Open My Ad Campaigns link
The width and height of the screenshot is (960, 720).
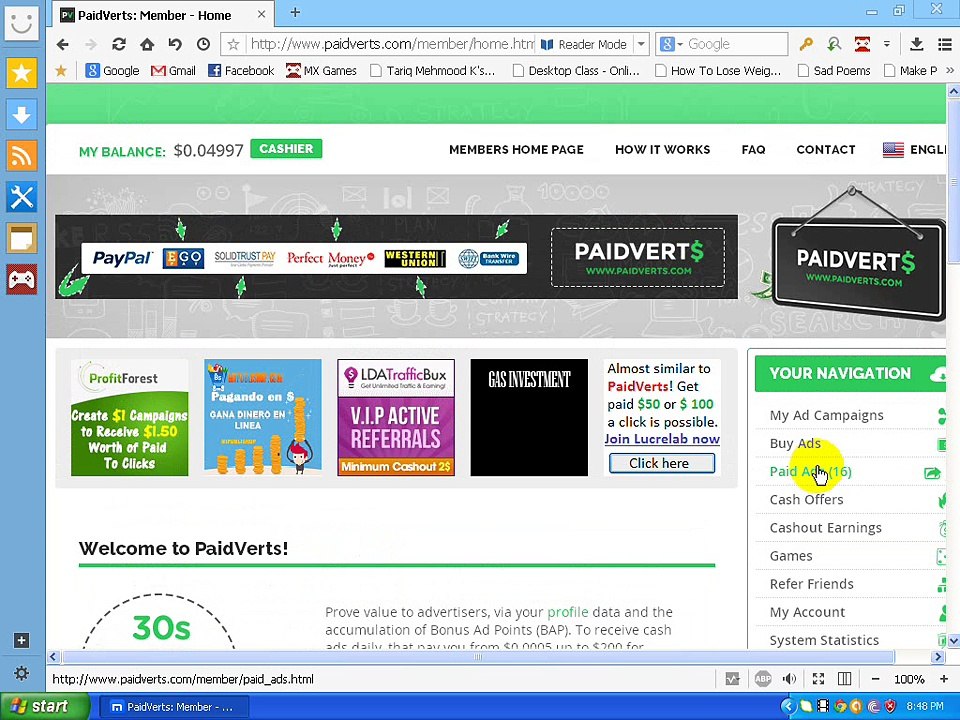pyautogui.click(x=827, y=415)
